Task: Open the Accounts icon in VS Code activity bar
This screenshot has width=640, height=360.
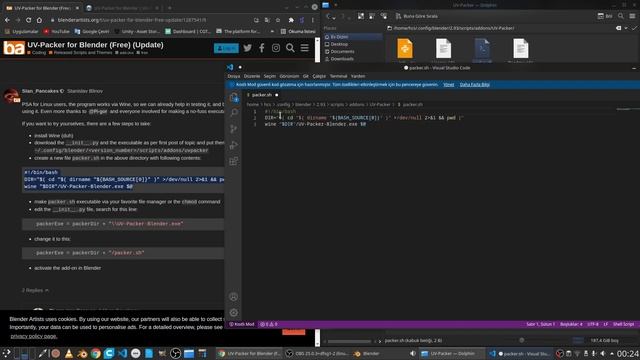Action: click(233, 297)
